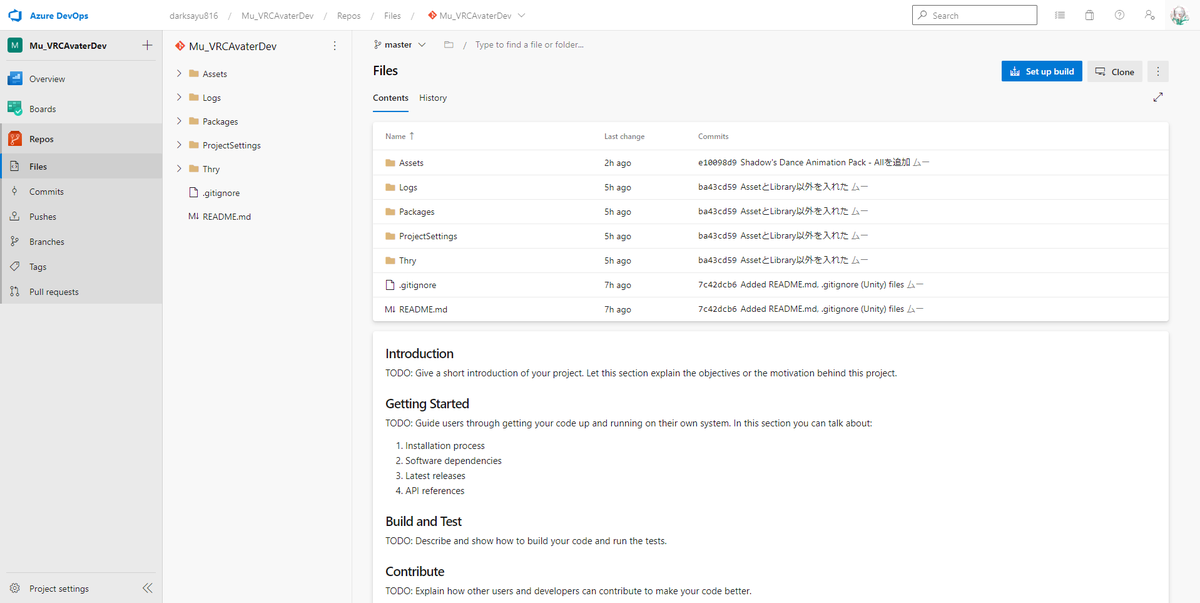Open commit e10098d9 link

(x=717, y=162)
